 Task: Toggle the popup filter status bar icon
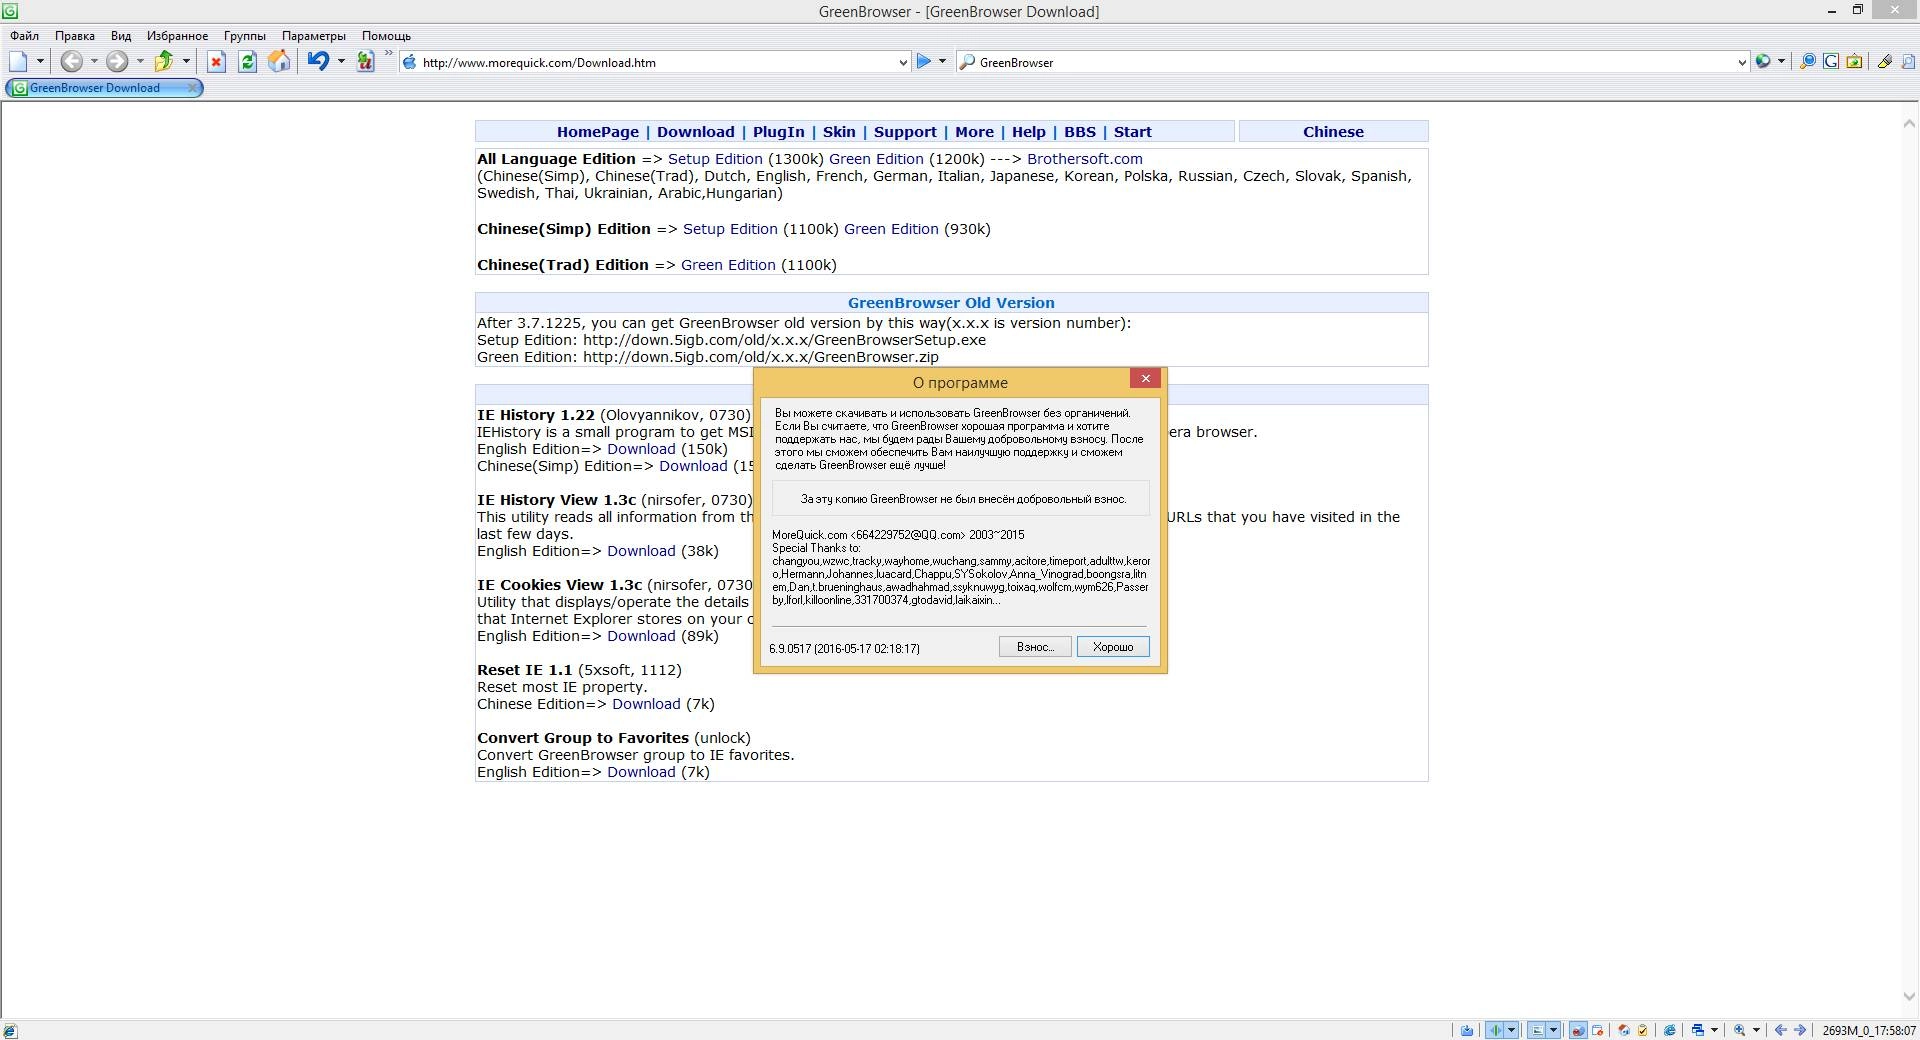pos(1578,1030)
